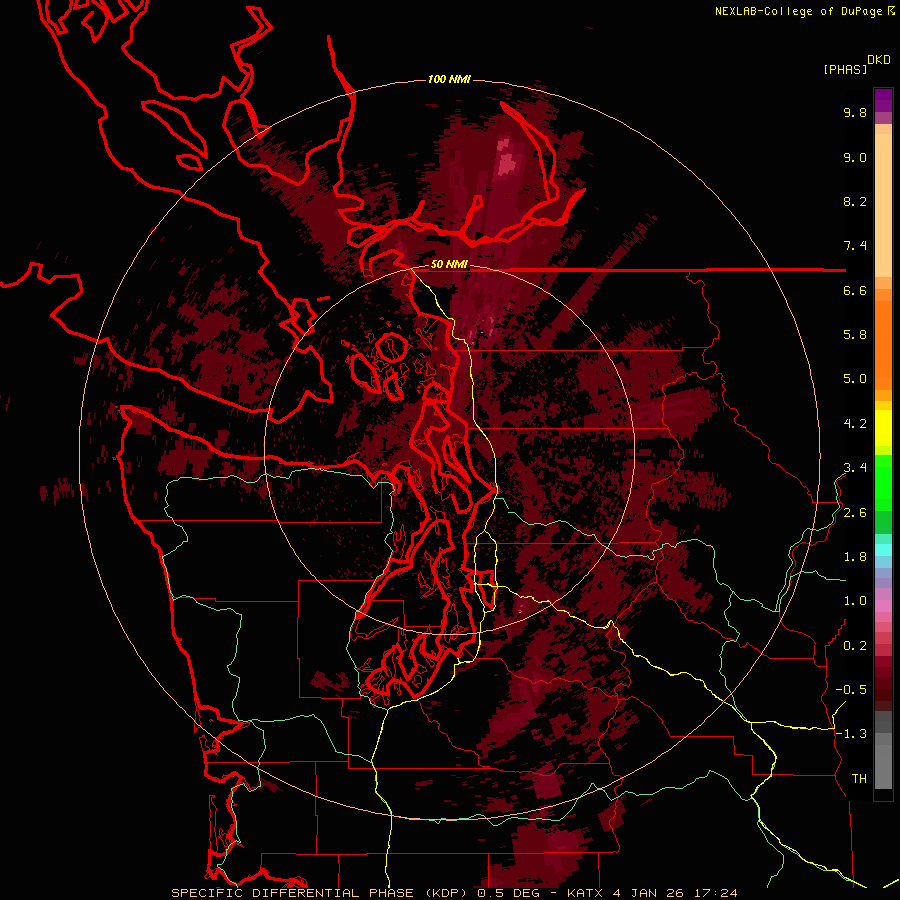Click the 17:24 timestamp in the caption
The height and width of the screenshot is (900, 900).
pyautogui.click(x=716, y=893)
